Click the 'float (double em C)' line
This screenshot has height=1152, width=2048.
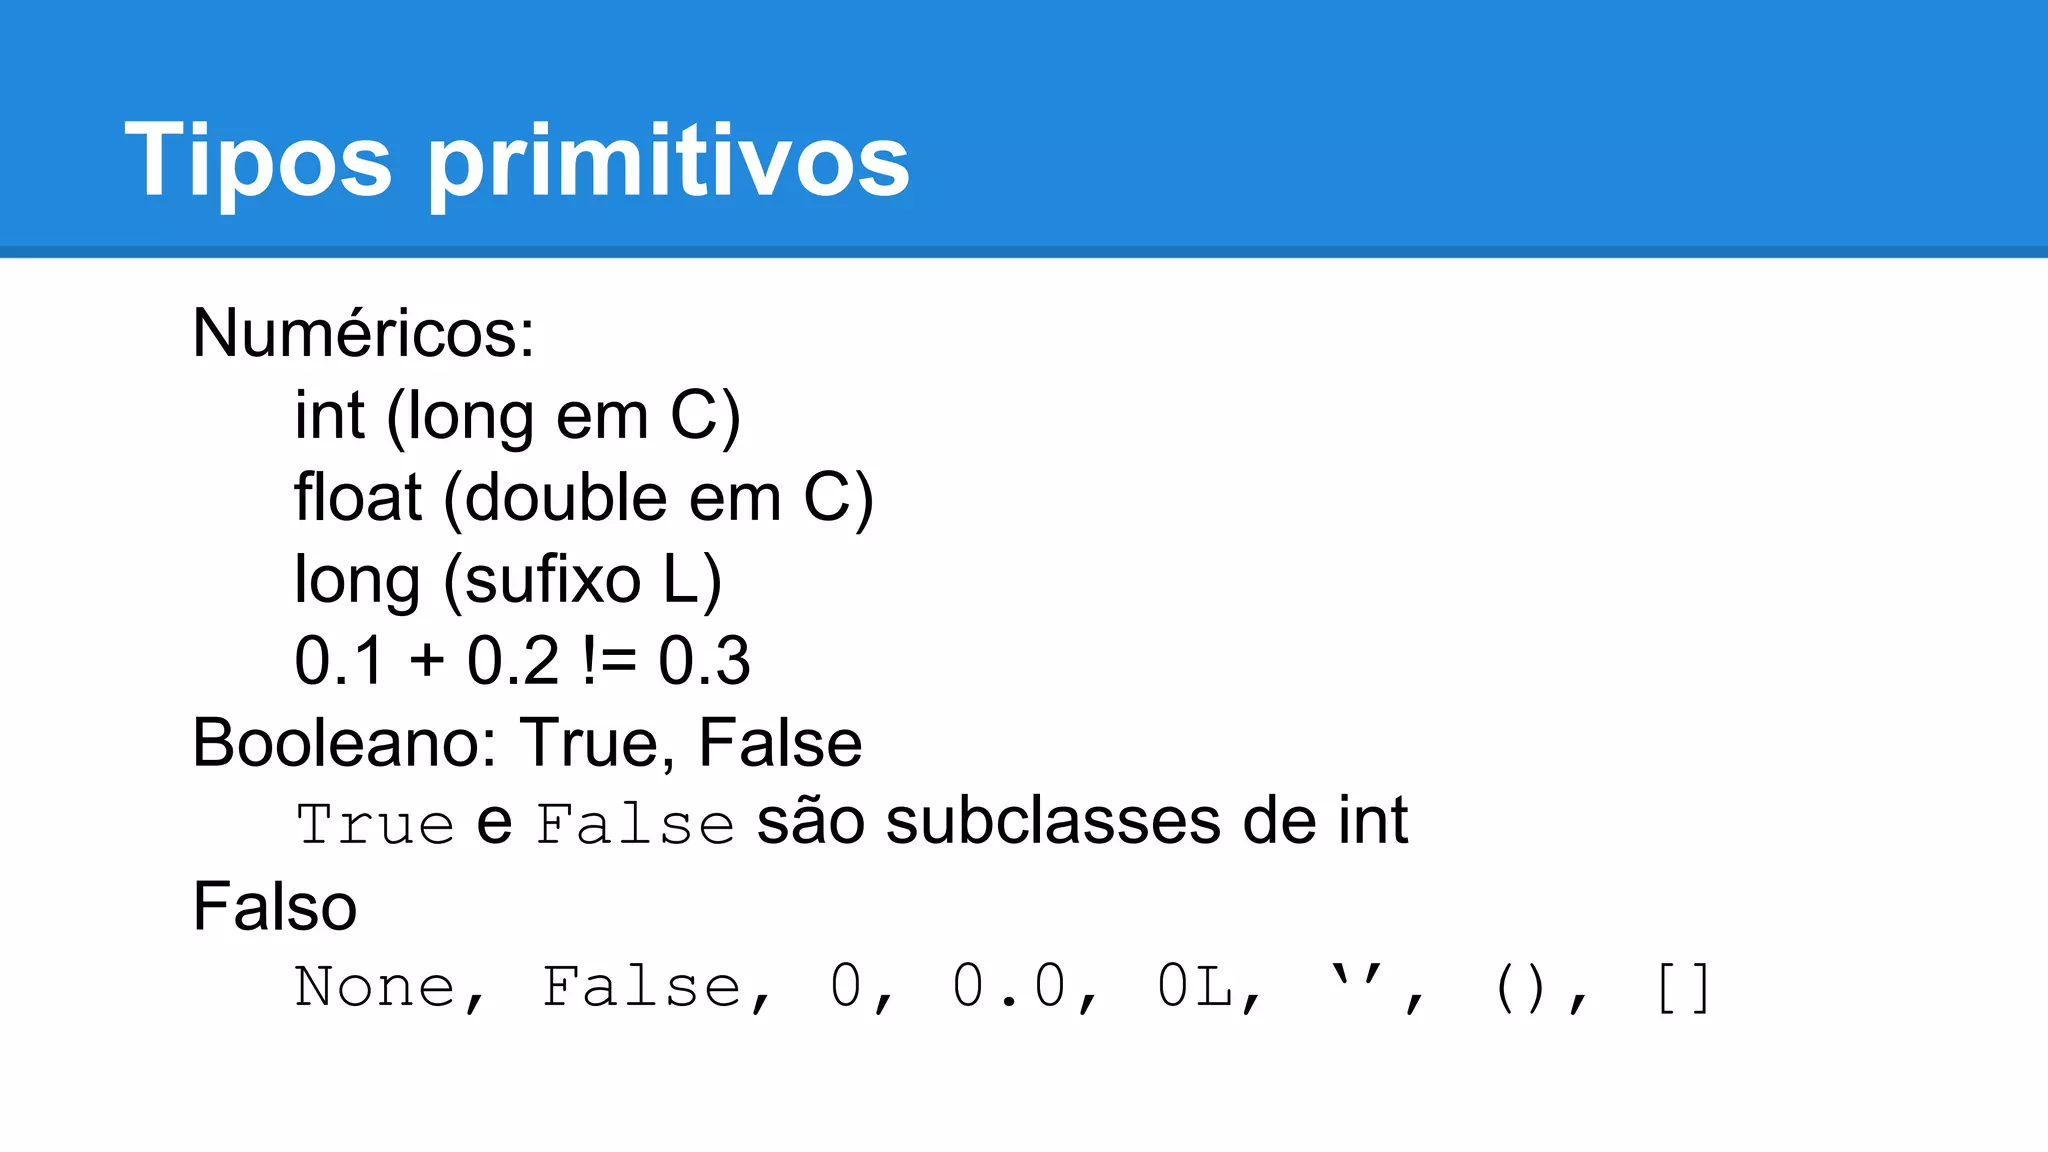tap(584, 498)
